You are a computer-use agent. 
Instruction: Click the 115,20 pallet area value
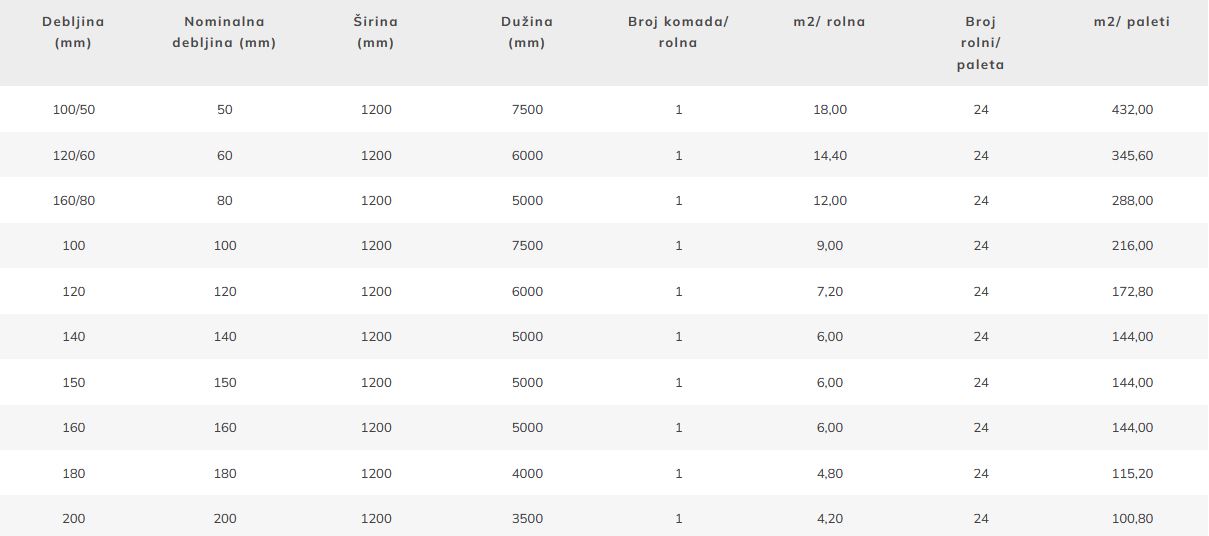(x=1132, y=473)
